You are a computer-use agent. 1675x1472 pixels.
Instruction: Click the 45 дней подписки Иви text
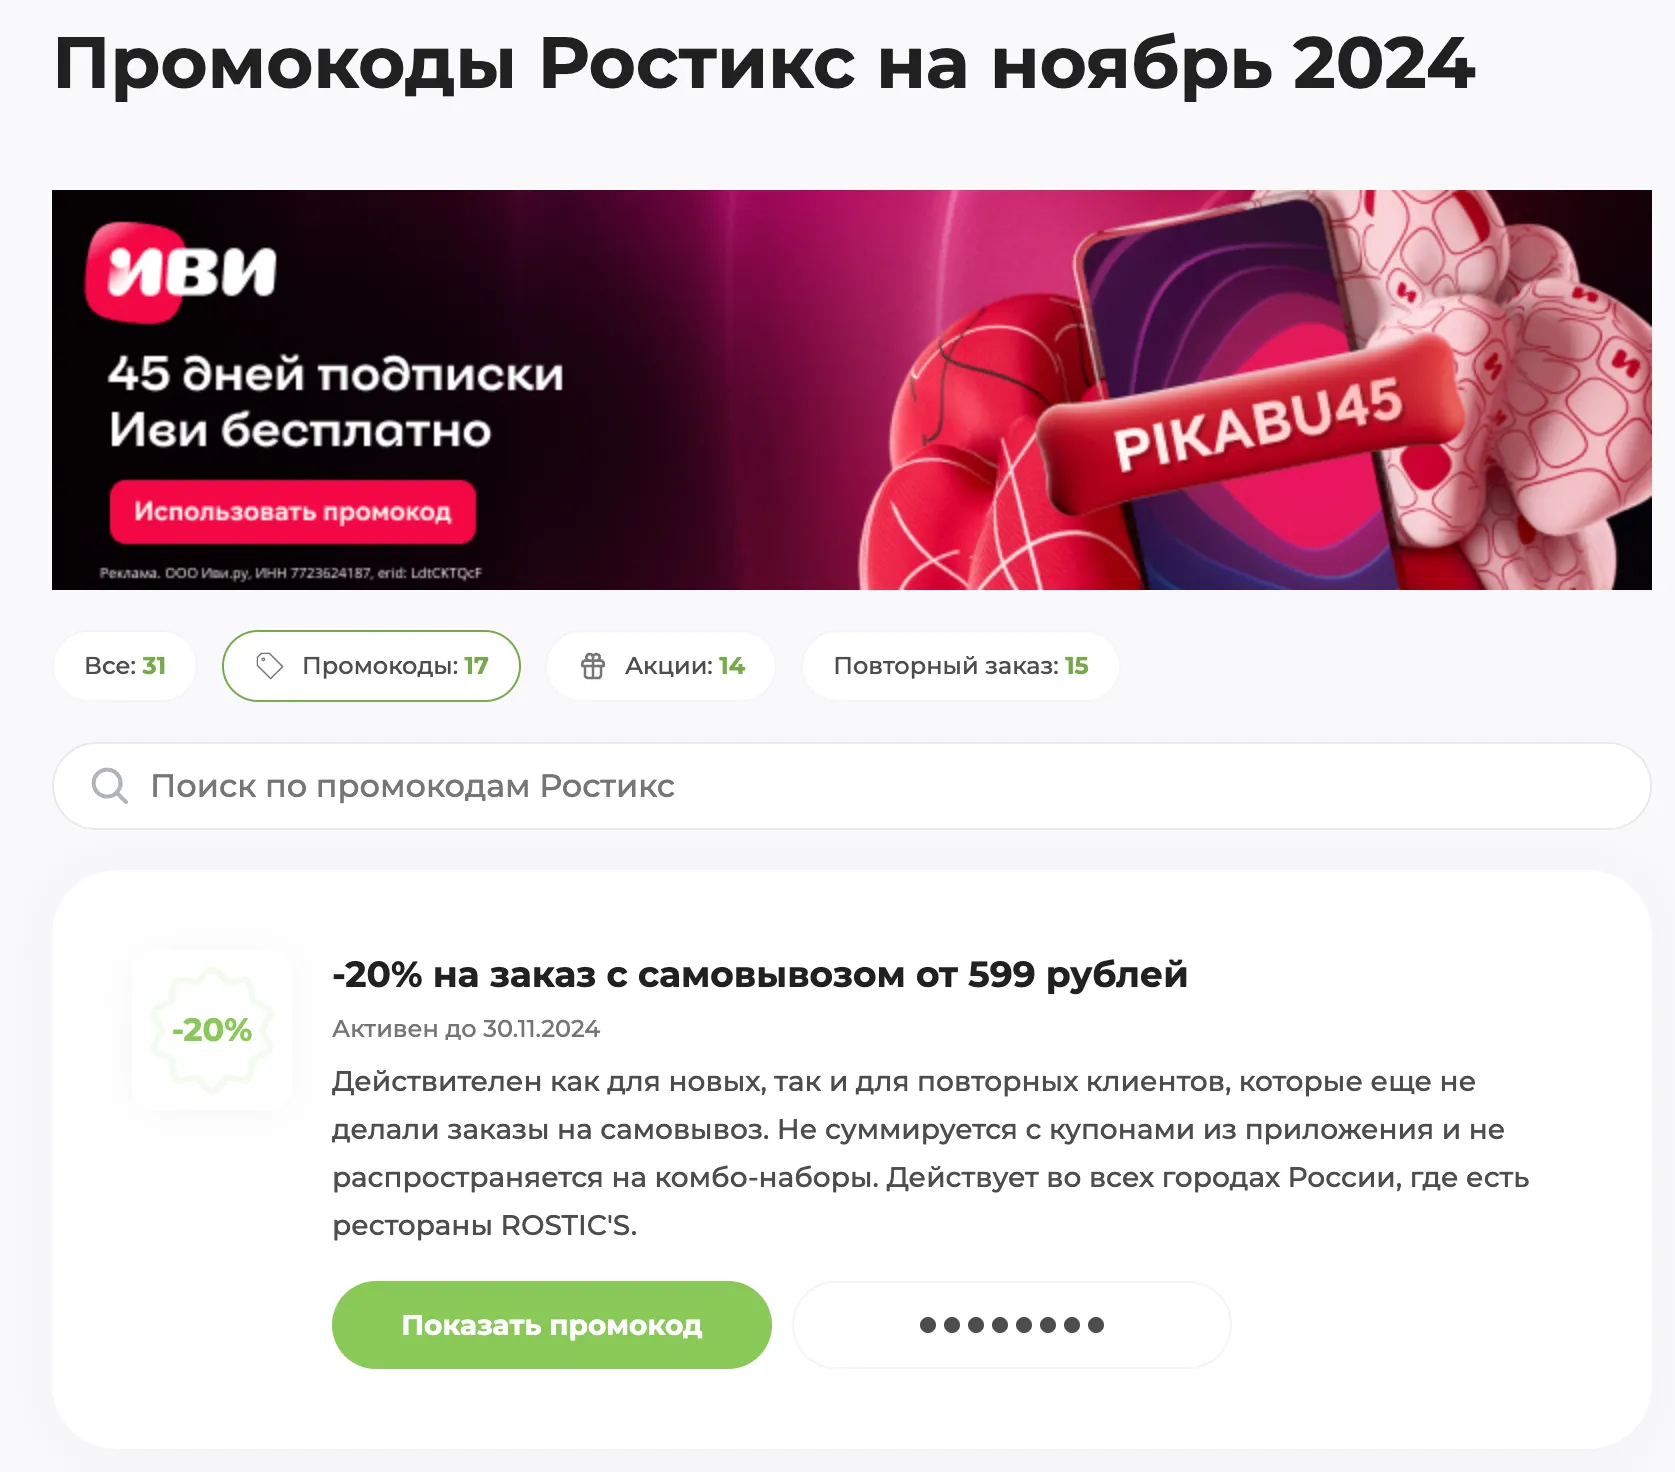click(x=336, y=402)
